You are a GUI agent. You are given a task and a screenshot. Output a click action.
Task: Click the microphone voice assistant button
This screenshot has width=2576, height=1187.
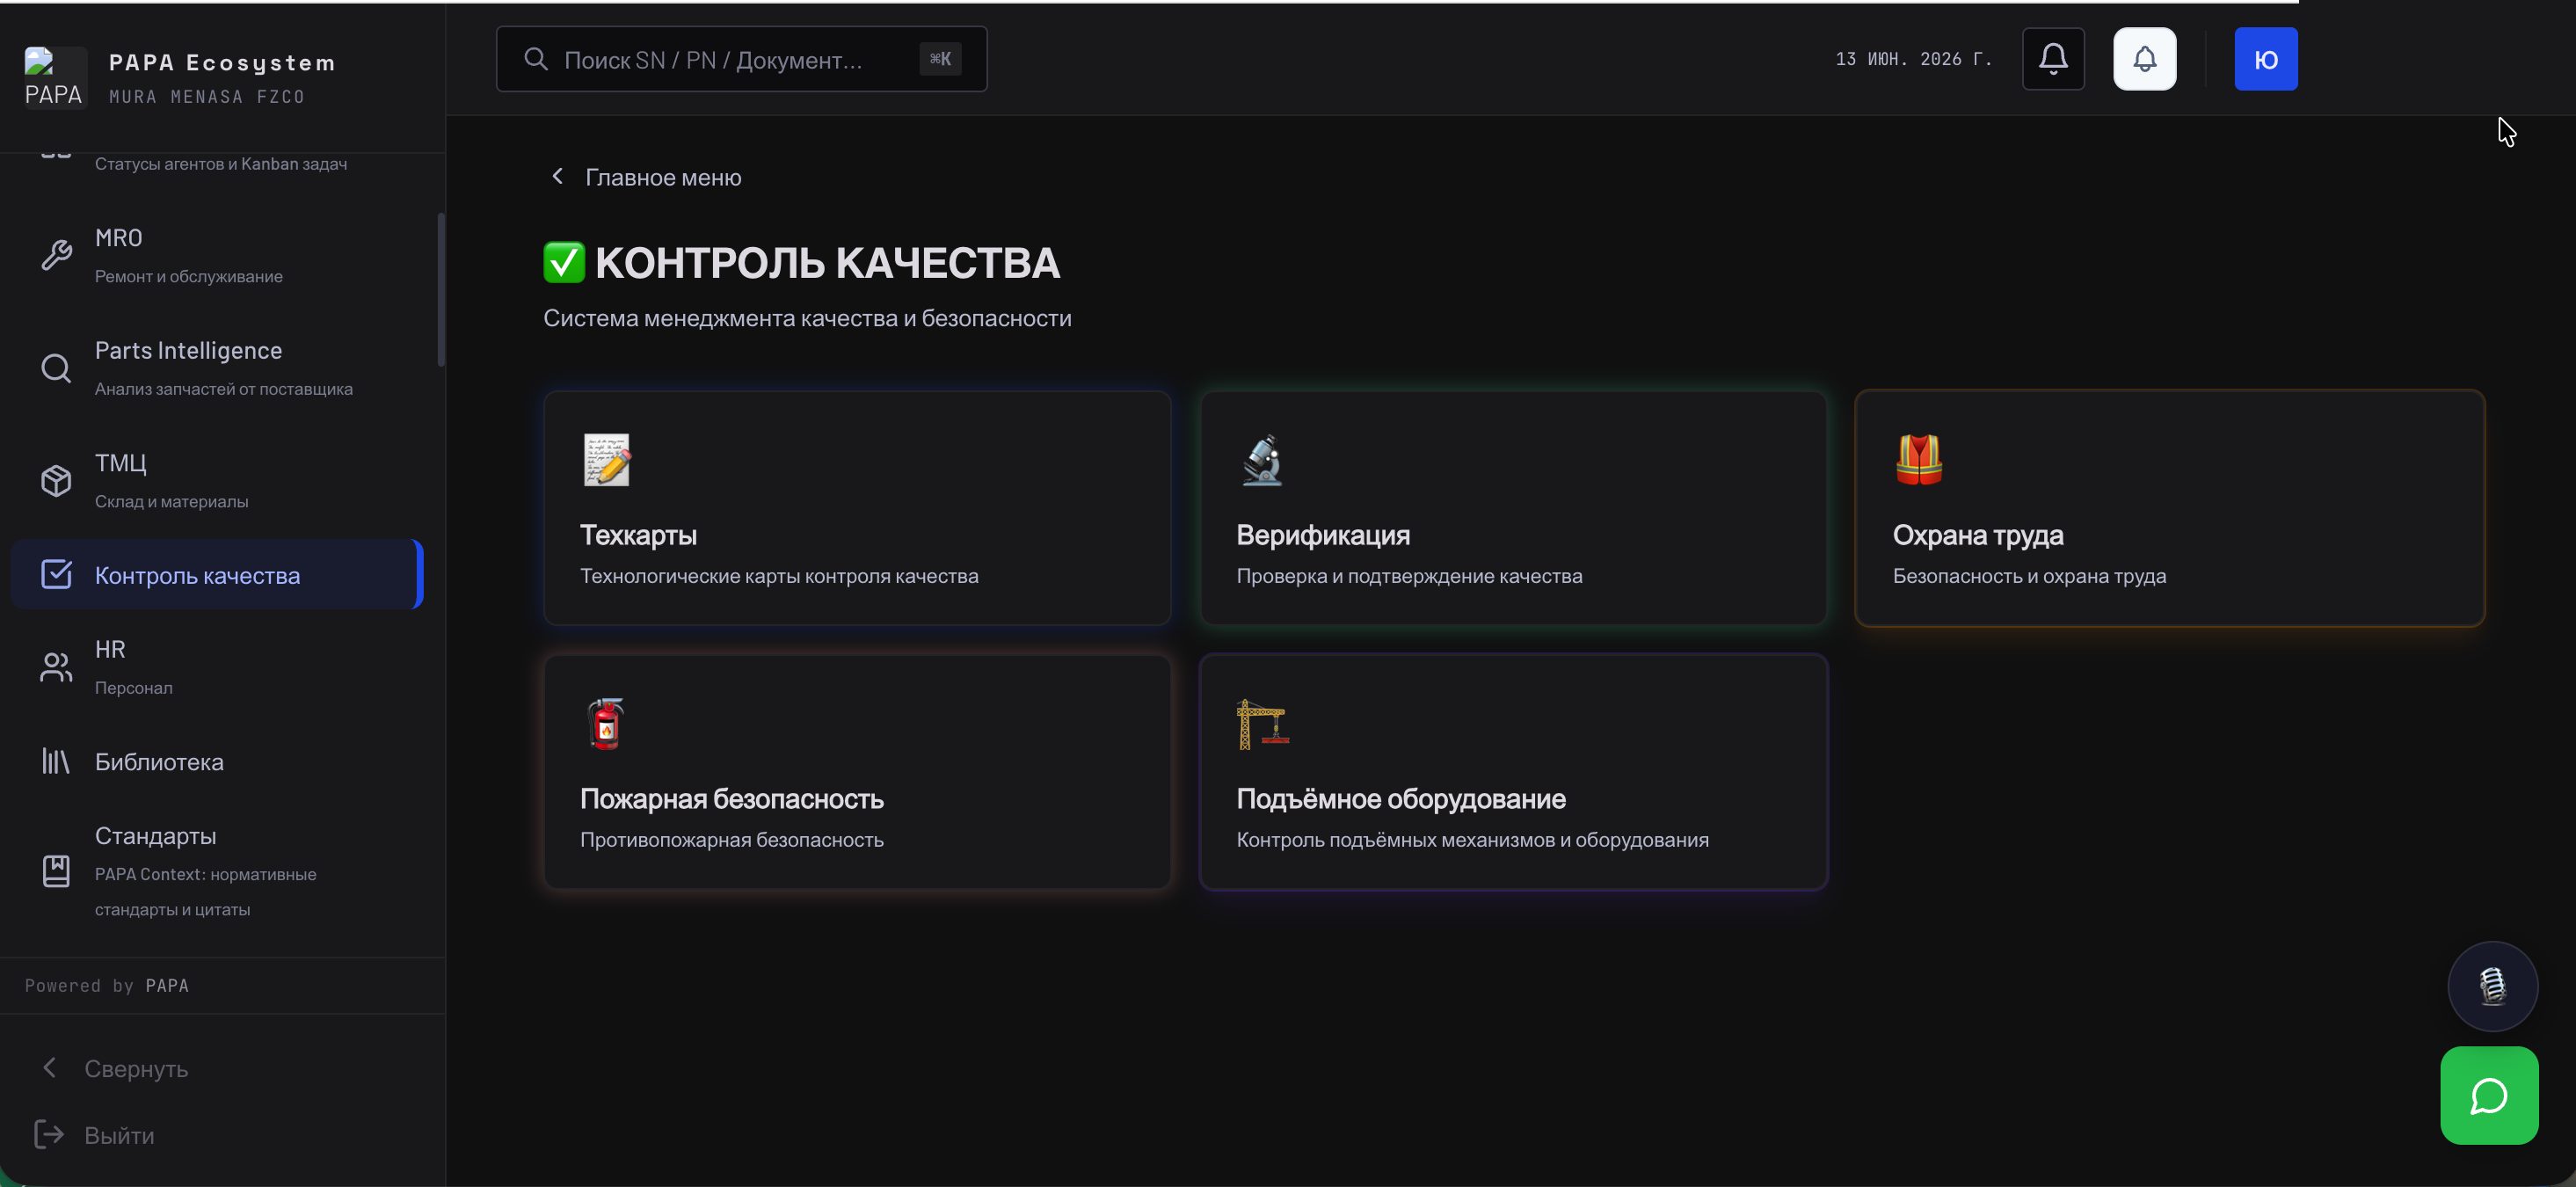[2492, 986]
